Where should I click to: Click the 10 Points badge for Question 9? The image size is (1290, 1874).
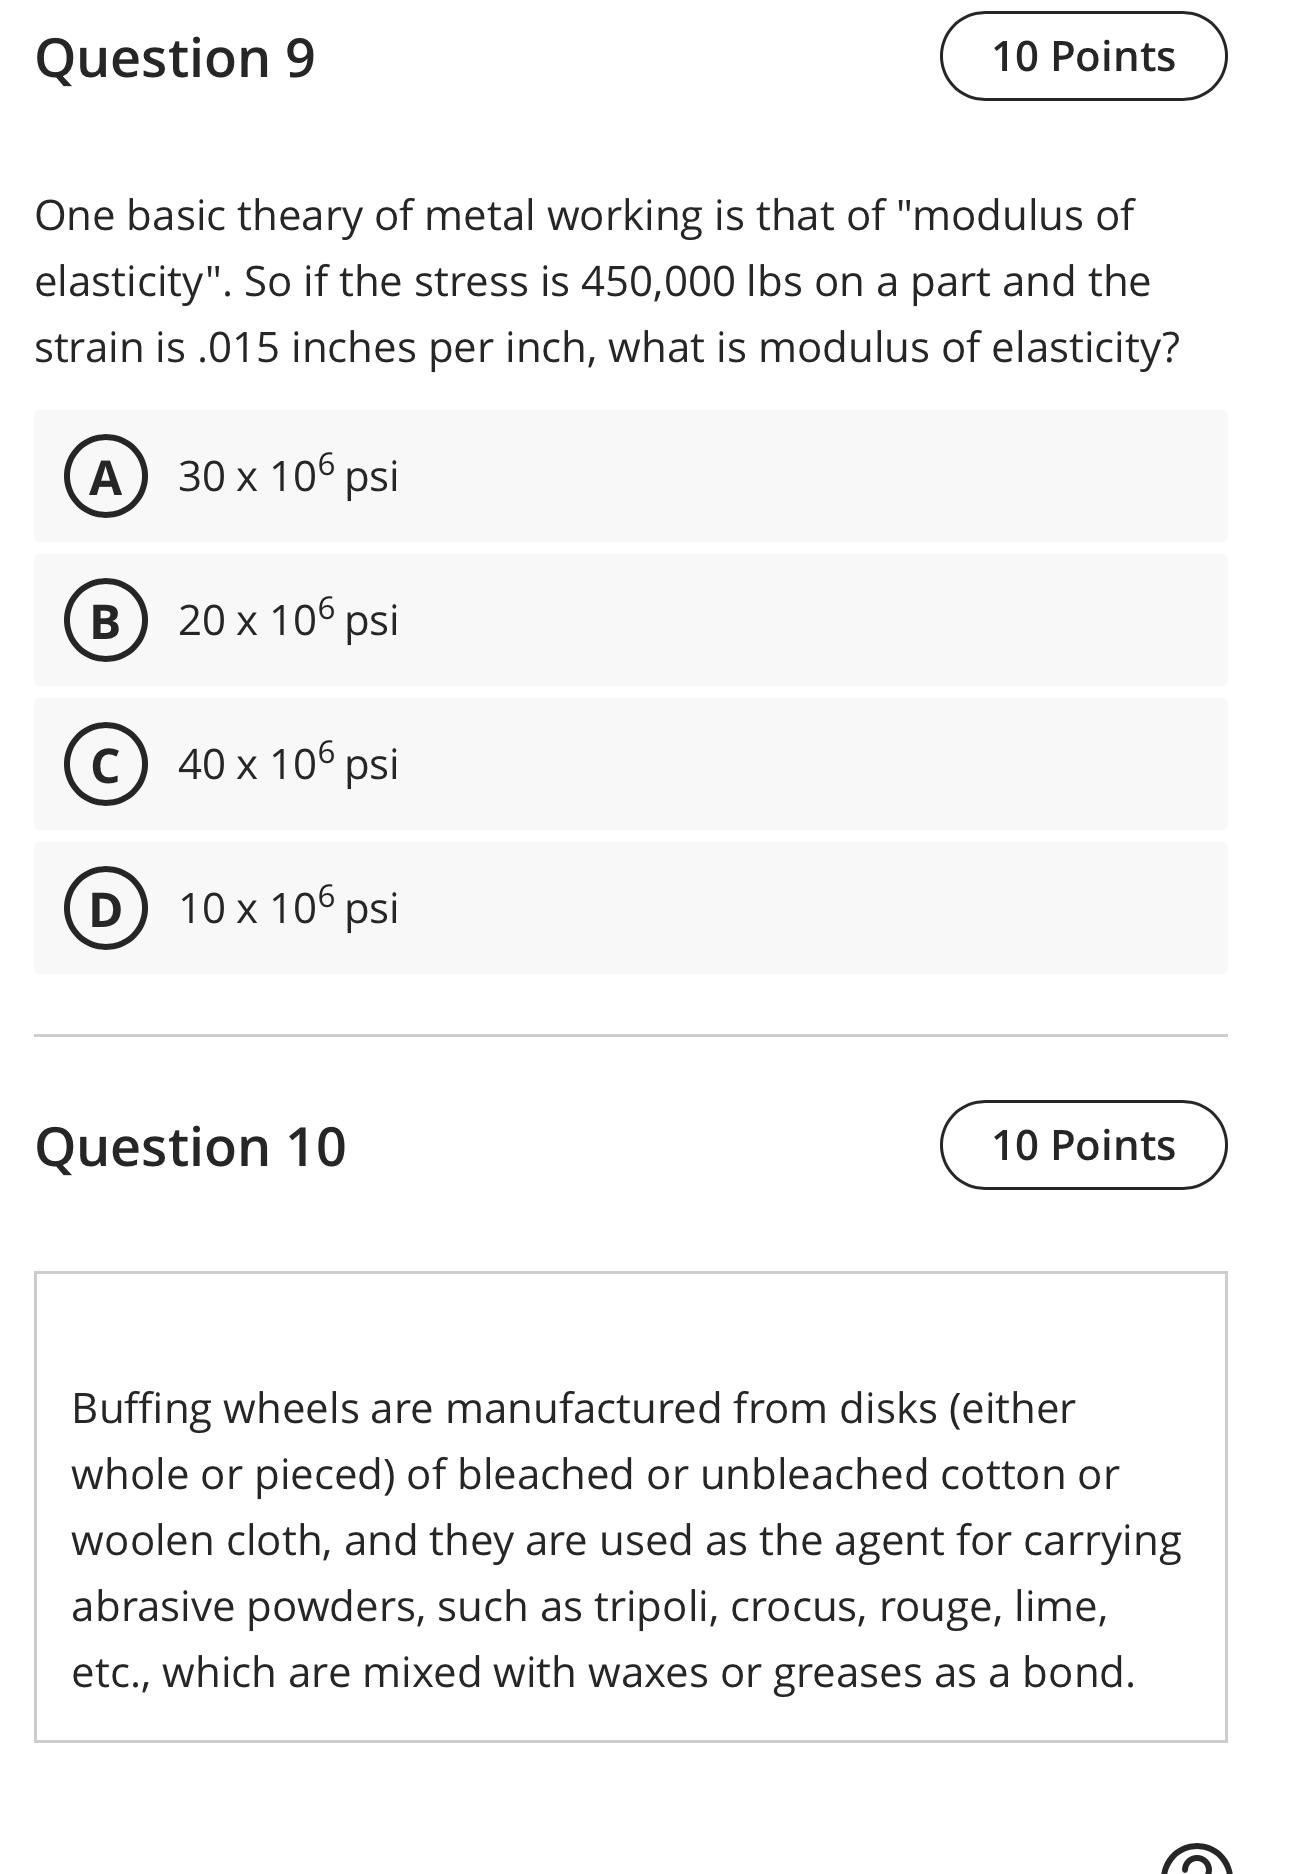point(1084,57)
